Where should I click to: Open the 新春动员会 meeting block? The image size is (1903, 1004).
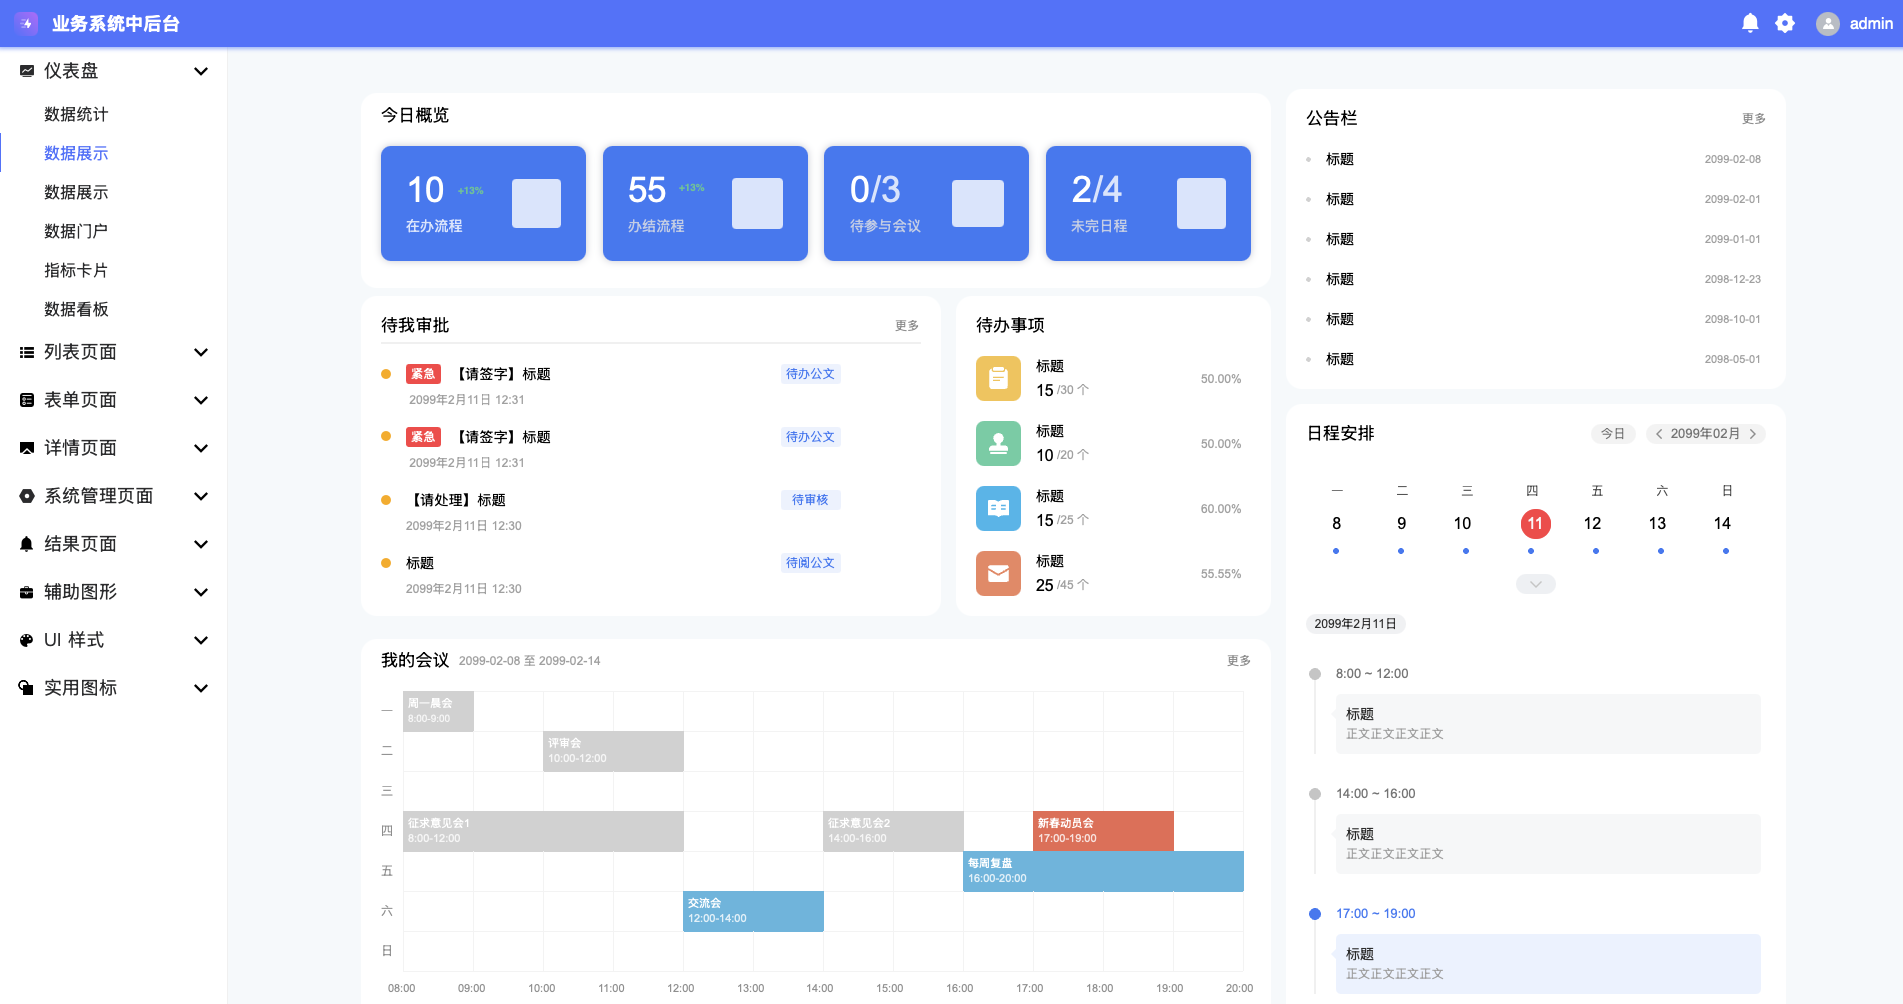coord(1103,831)
